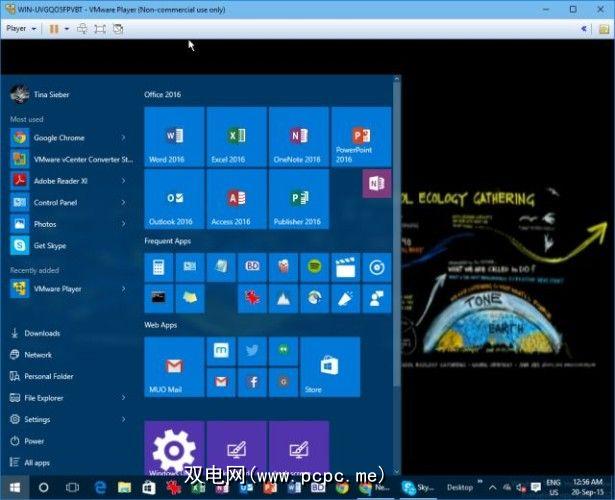Open the purple settings gear tile
Screen dimensions: 615x500
click(x=174, y=449)
